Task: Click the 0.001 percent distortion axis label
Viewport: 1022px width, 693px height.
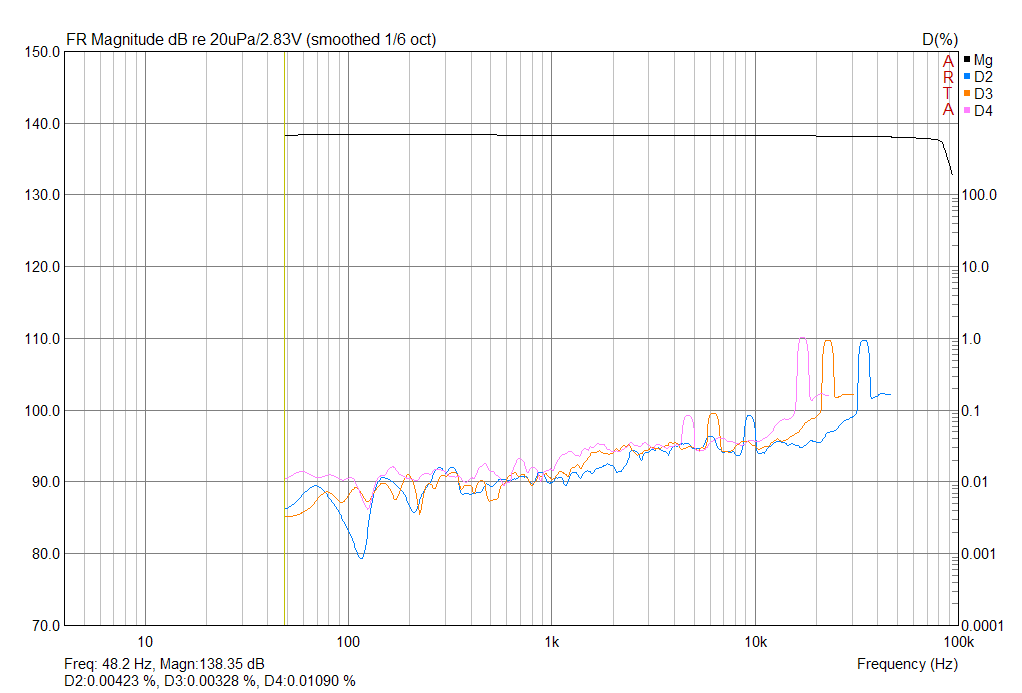Action: pos(980,553)
